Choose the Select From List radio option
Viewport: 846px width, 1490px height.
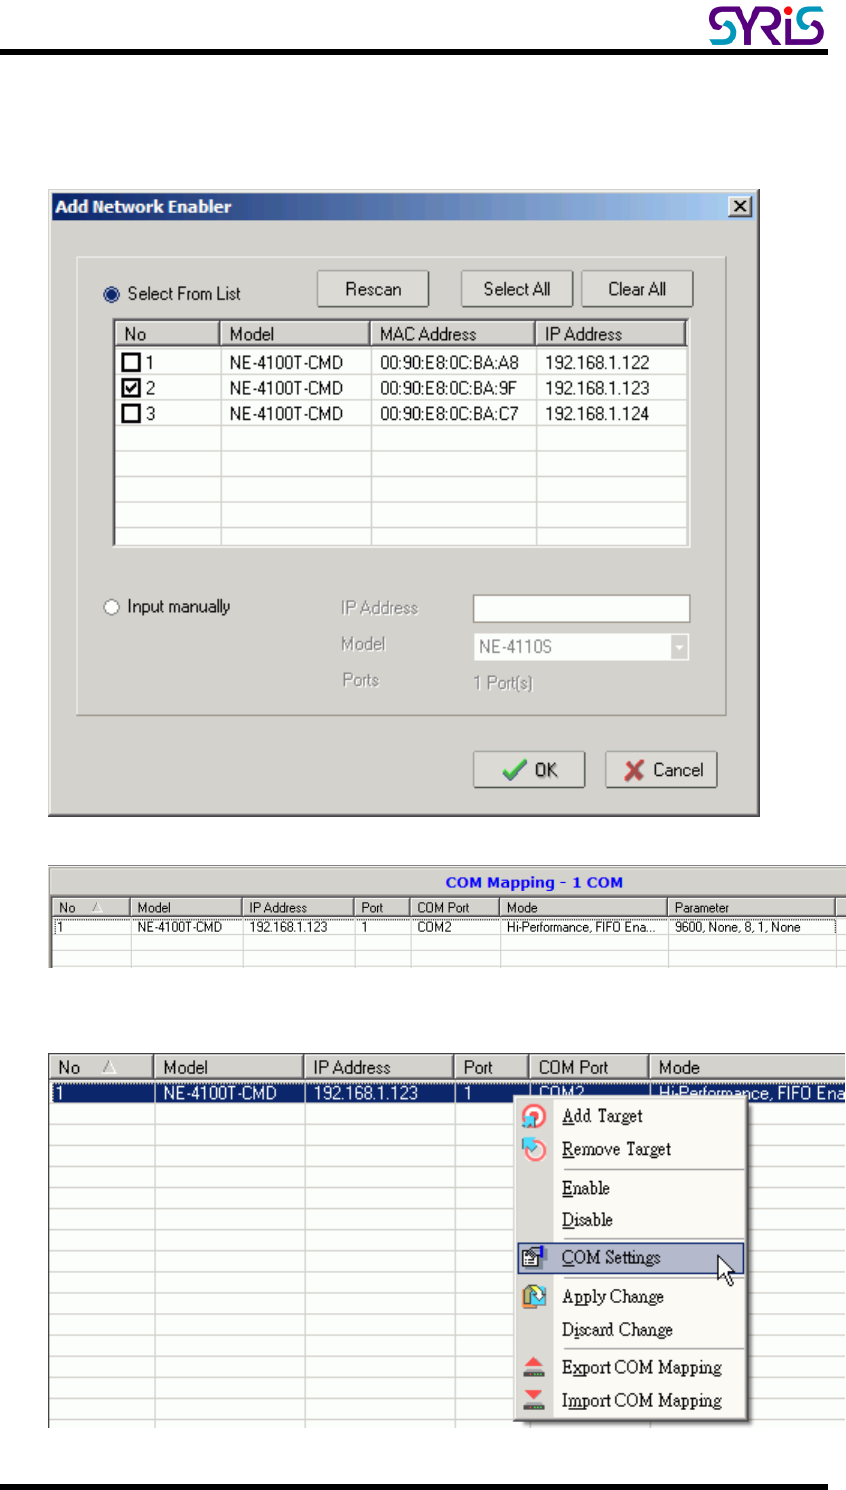pos(111,294)
